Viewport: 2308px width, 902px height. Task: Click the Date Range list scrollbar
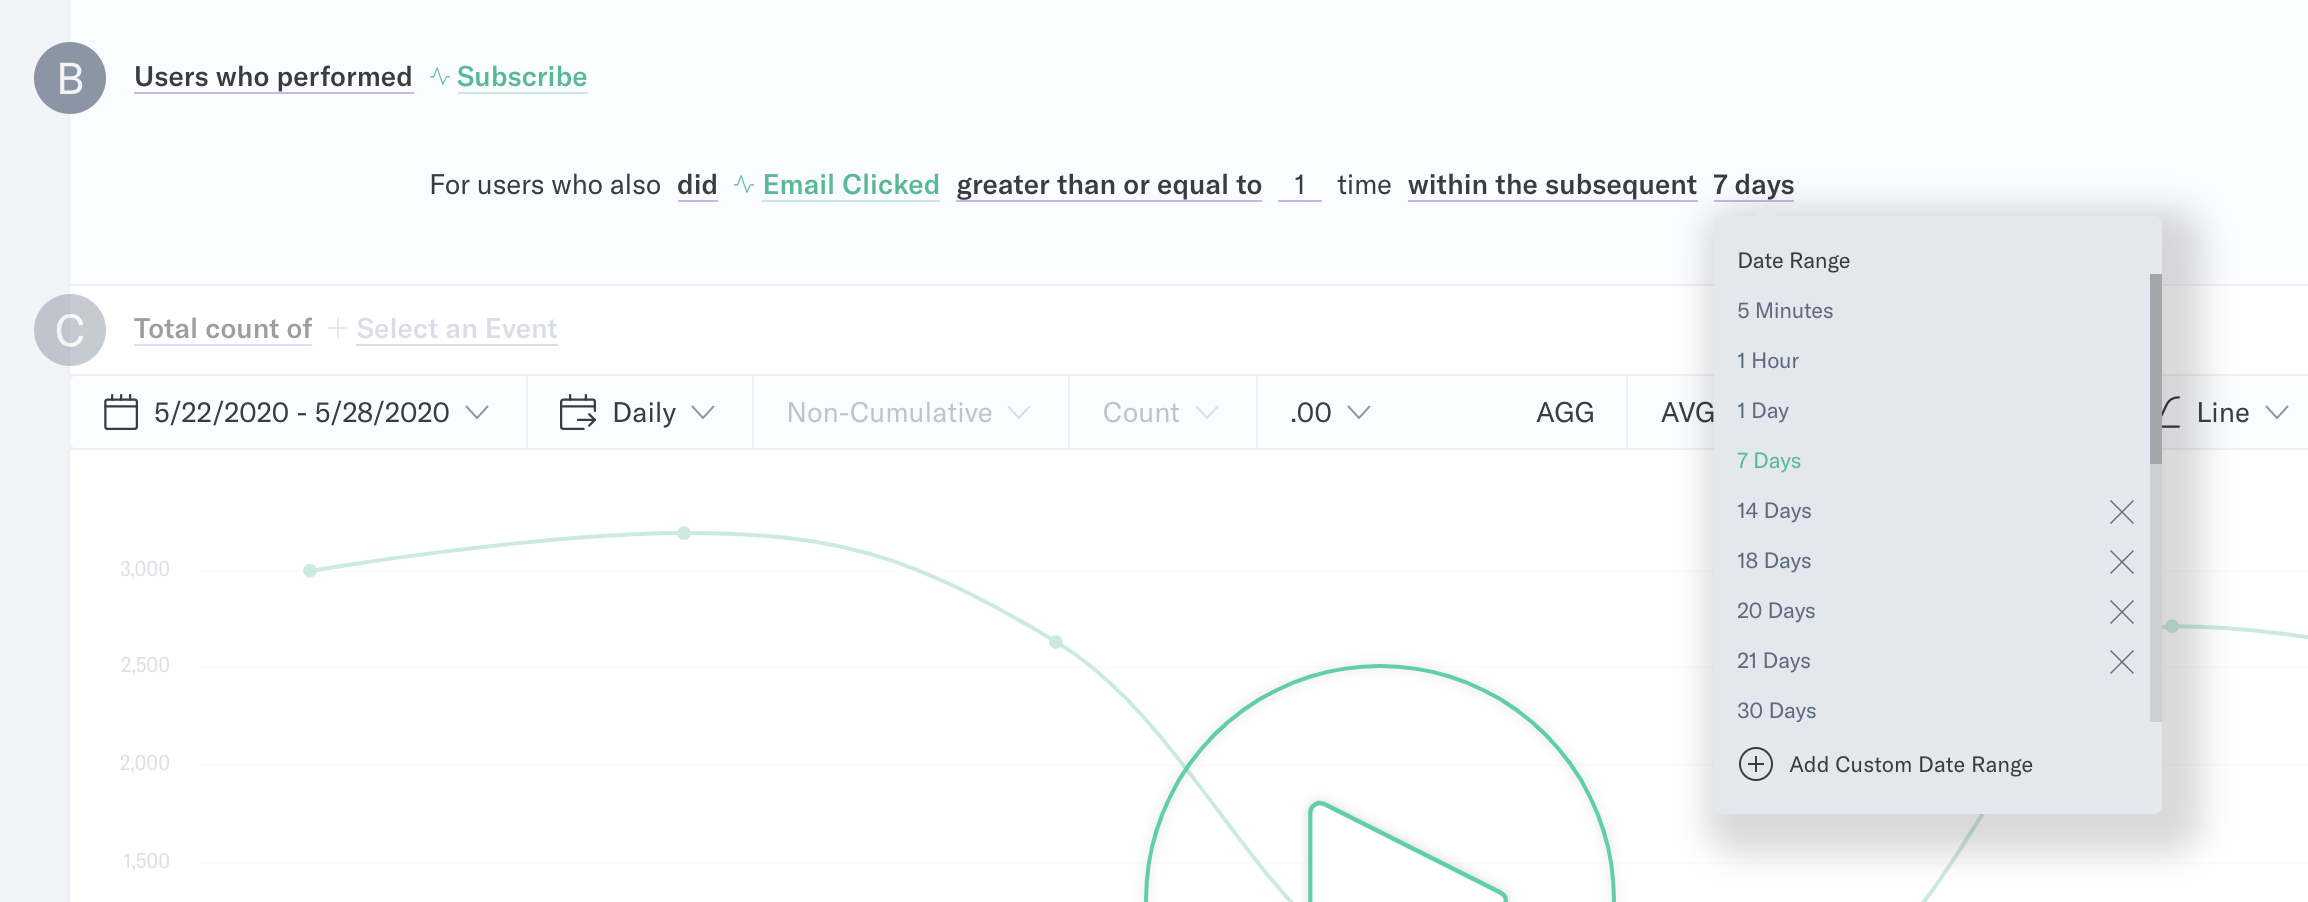(x=2155, y=369)
